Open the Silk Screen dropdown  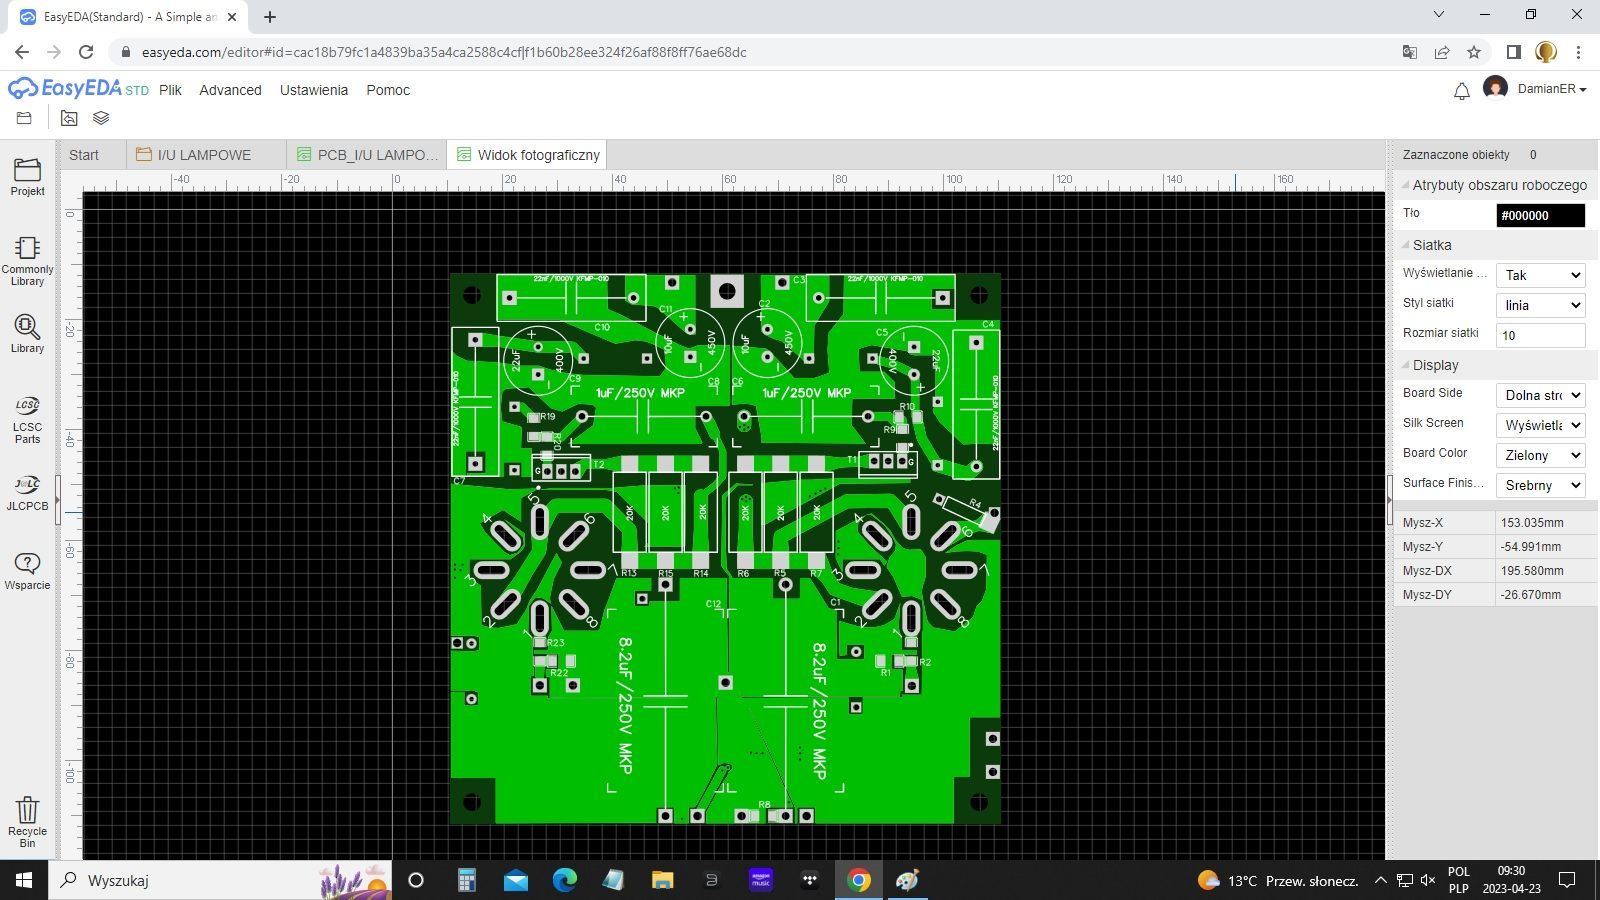click(1540, 425)
